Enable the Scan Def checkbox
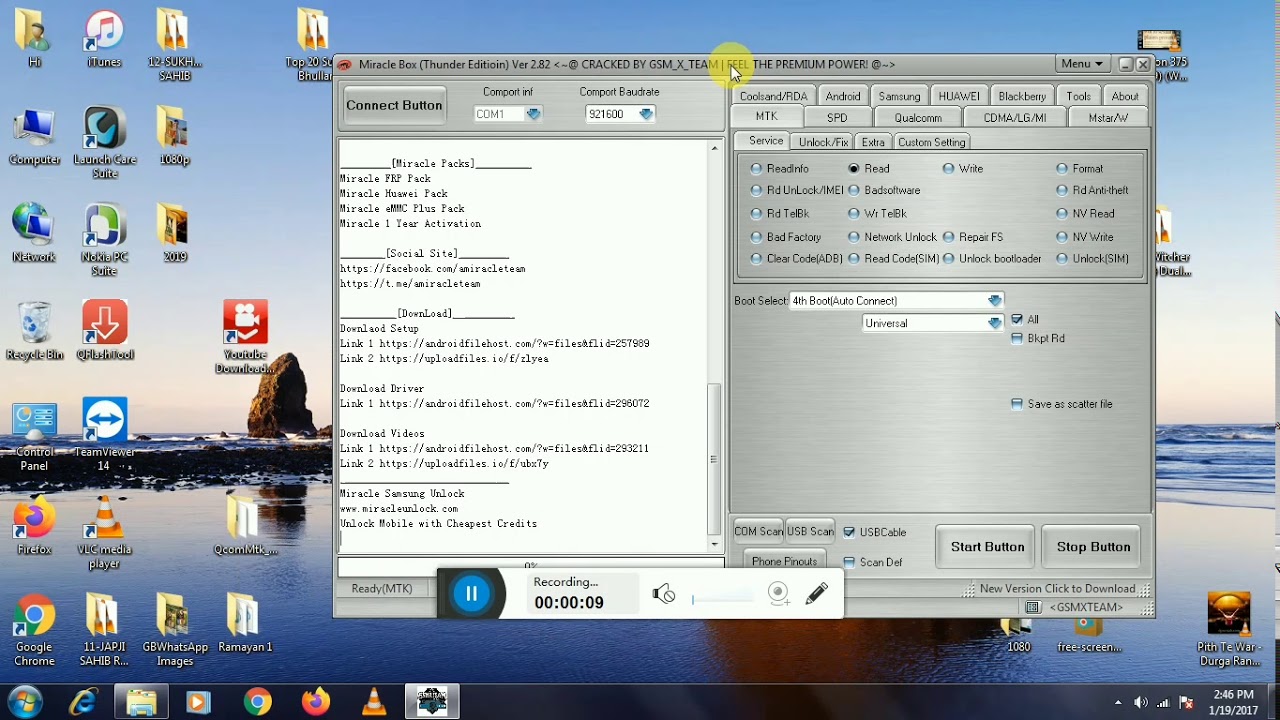Image resolution: width=1280 pixels, height=720 pixels. 849,562
